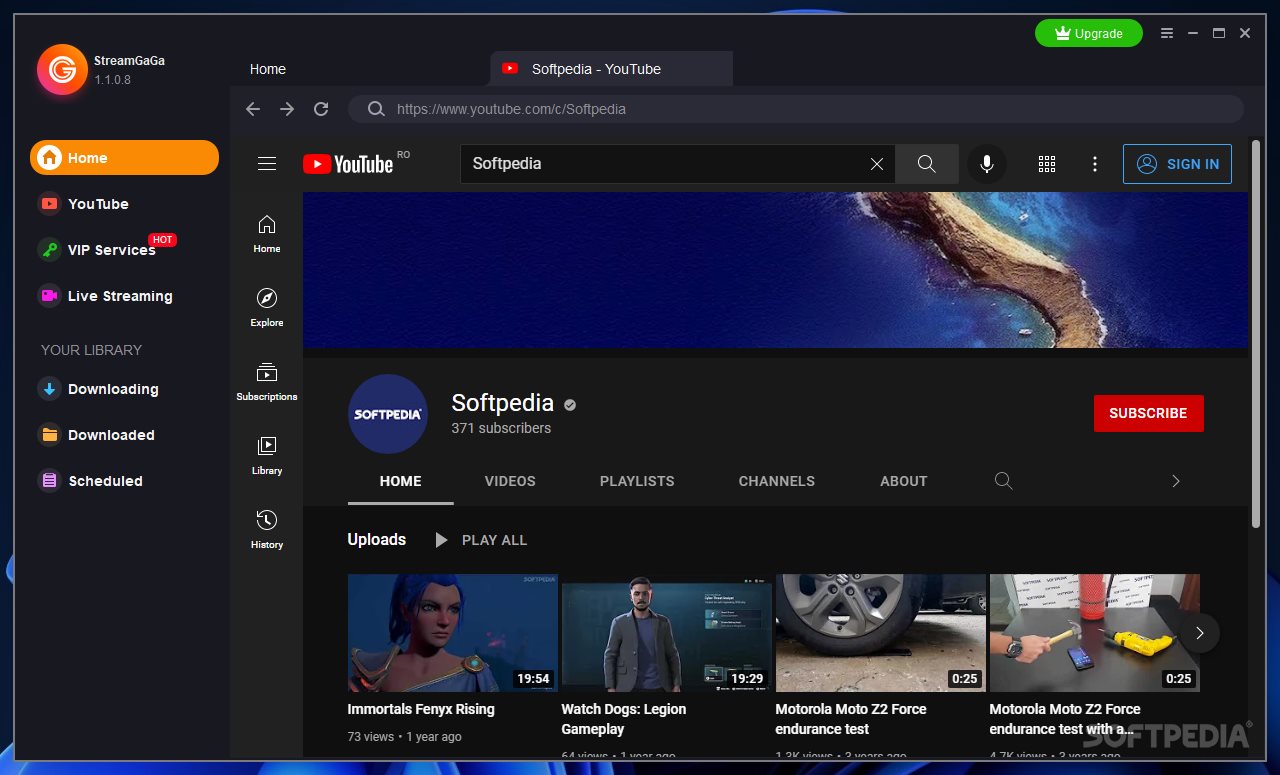Open the Home sidebar item
Screen dimensions: 1280x775
point(124,158)
